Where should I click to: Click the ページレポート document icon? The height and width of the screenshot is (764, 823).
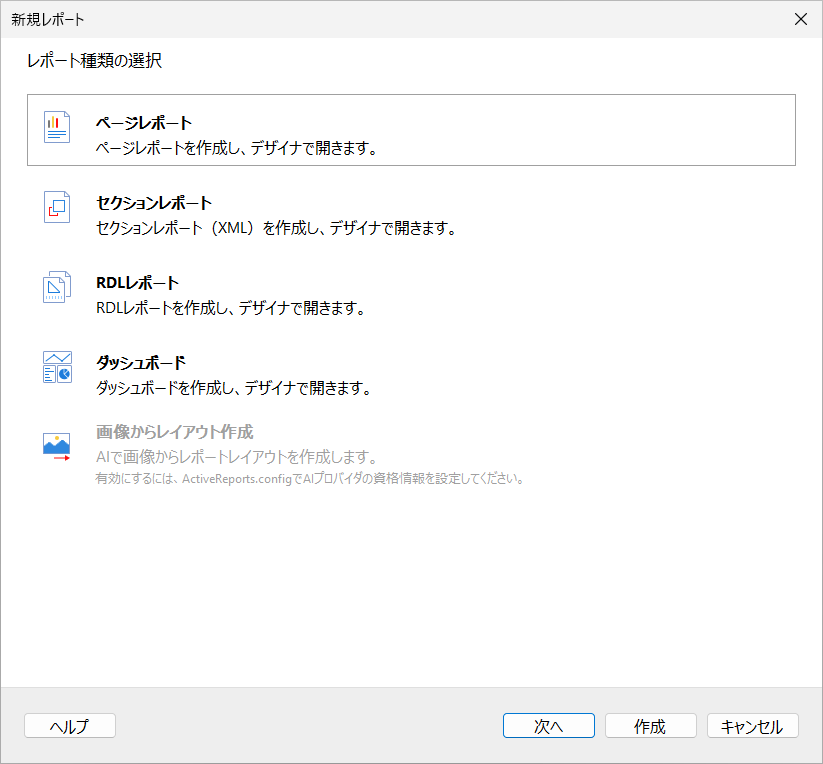[x=57, y=127]
